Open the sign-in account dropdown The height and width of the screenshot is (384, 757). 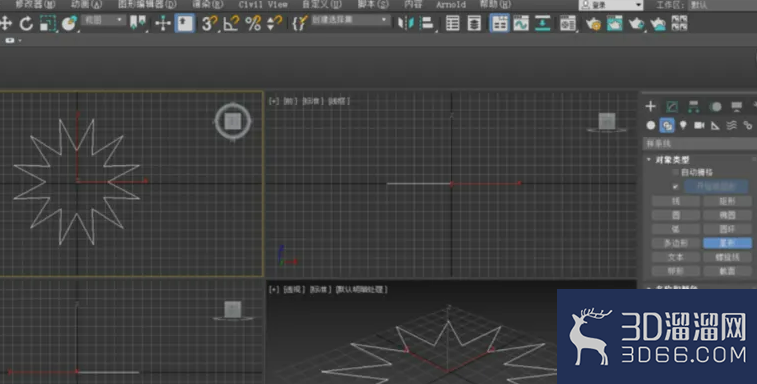(611, 5)
